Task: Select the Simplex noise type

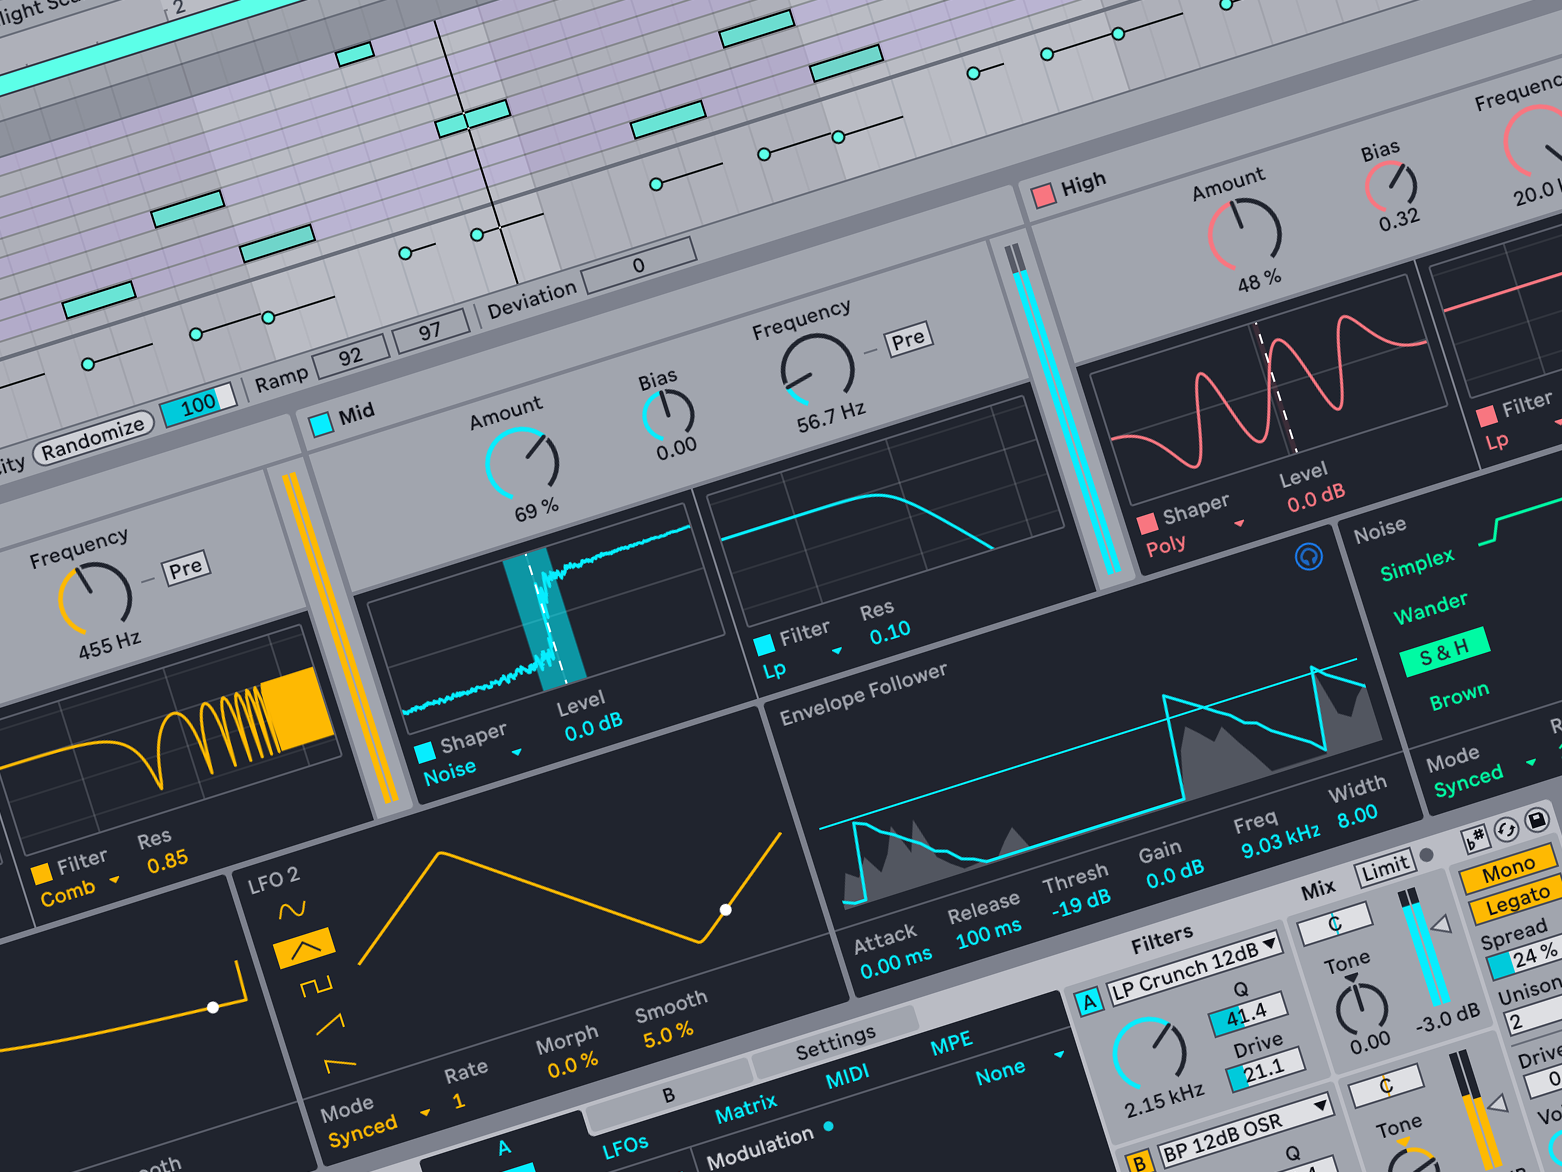Action: point(1417,565)
